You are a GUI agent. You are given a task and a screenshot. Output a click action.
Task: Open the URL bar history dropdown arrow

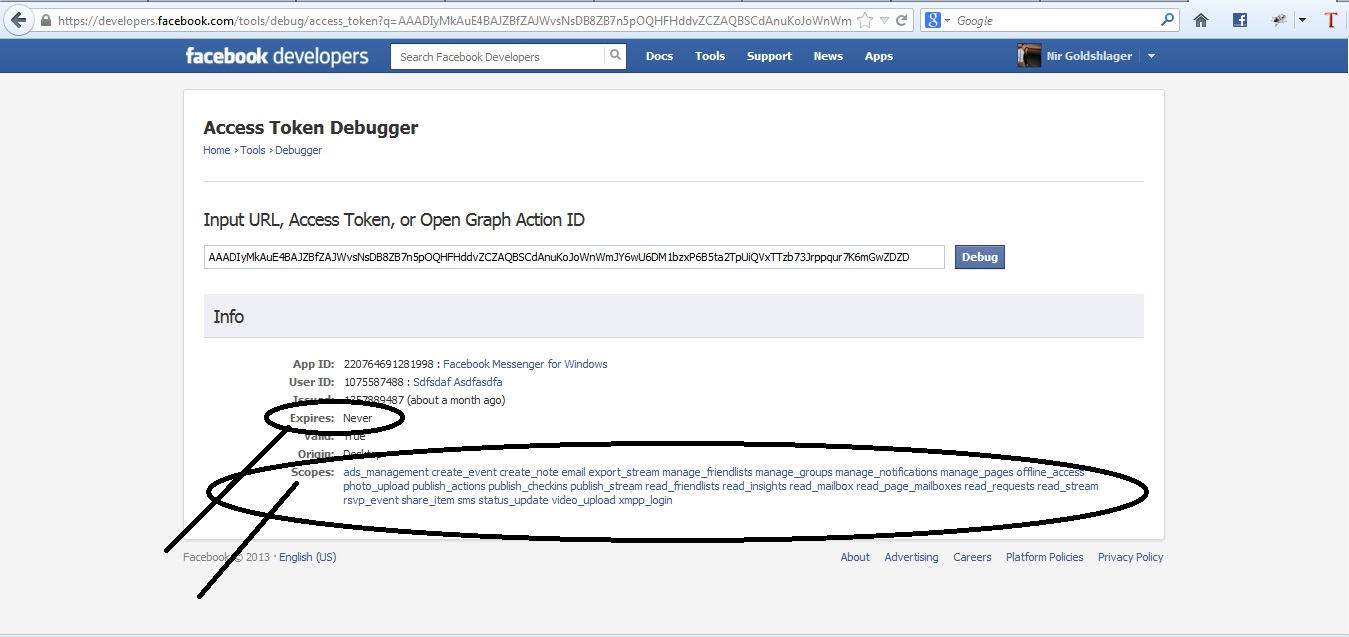[x=884, y=20]
